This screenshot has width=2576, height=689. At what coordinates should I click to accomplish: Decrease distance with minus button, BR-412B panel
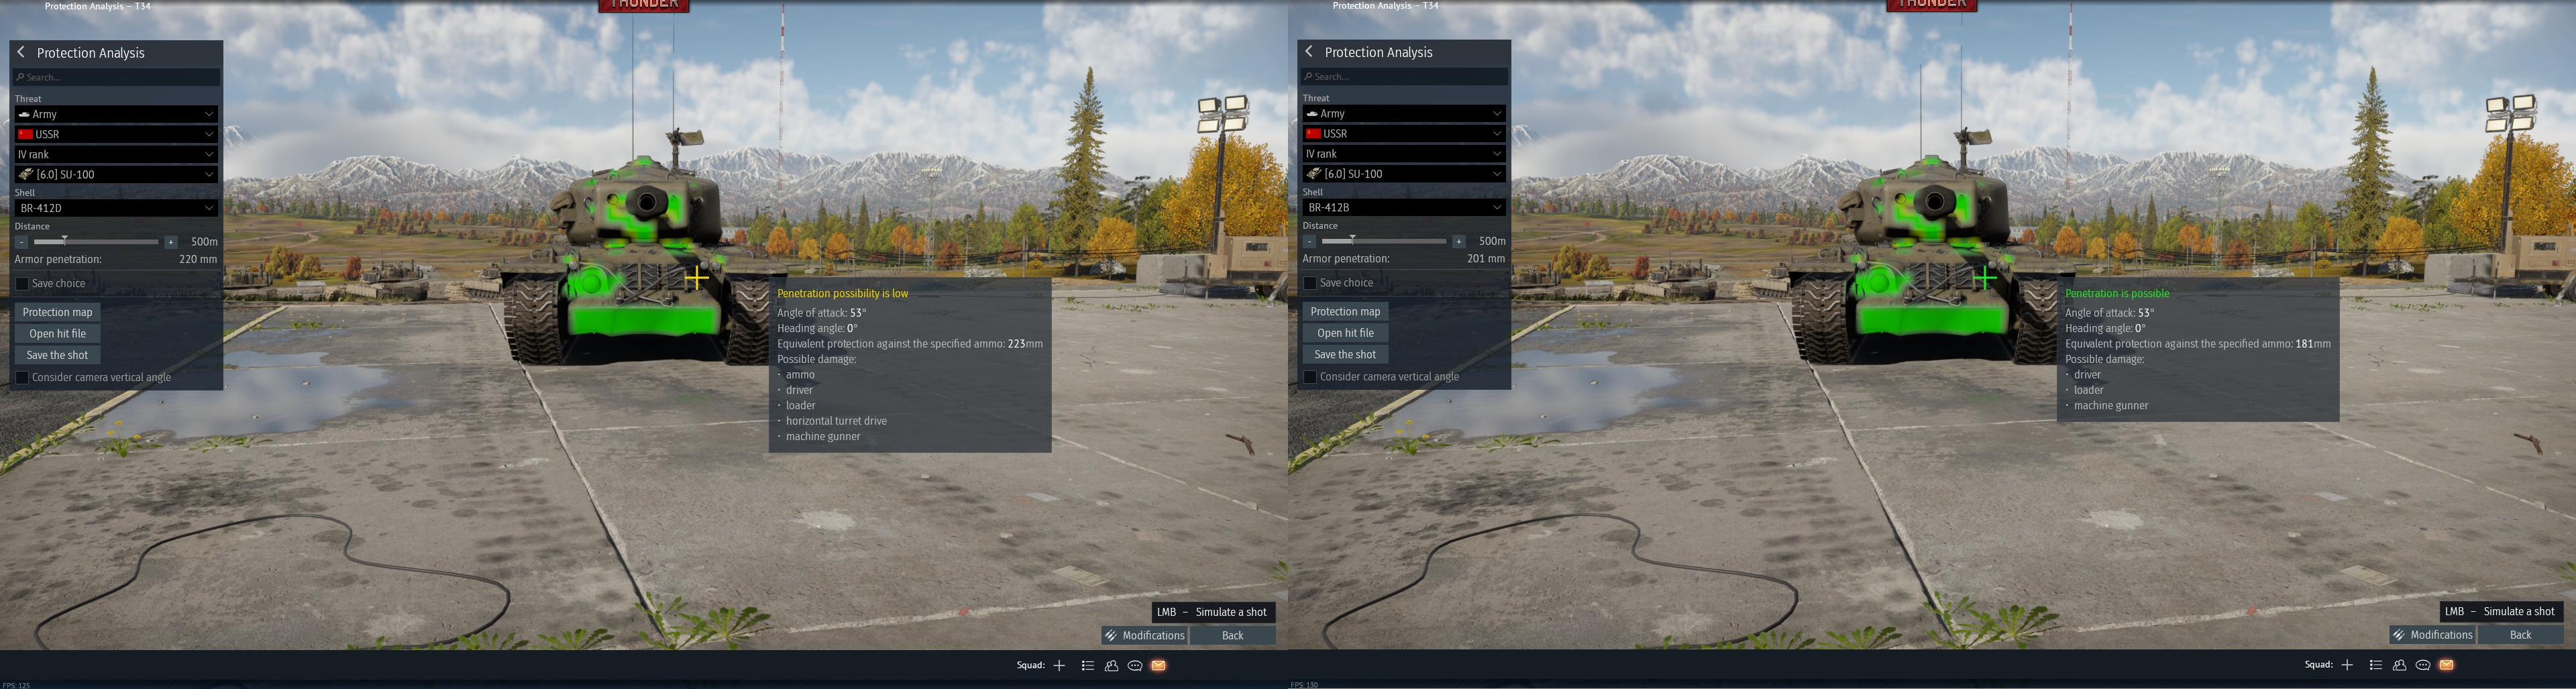point(1309,241)
